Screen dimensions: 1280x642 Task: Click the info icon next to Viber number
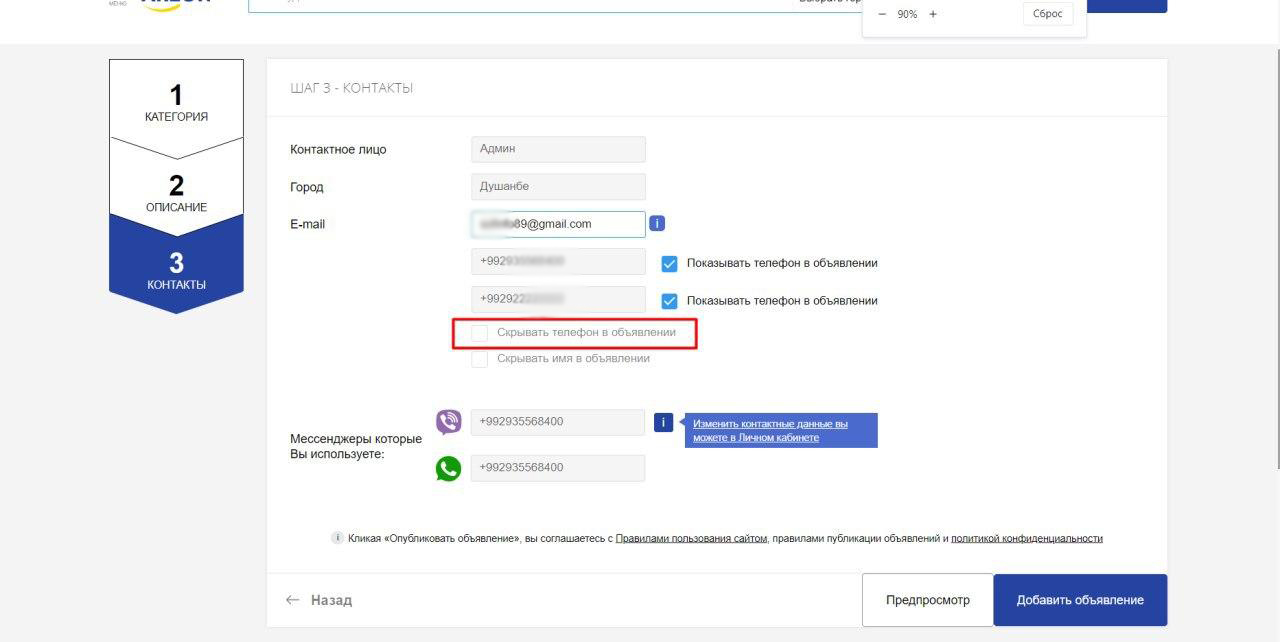tap(663, 422)
